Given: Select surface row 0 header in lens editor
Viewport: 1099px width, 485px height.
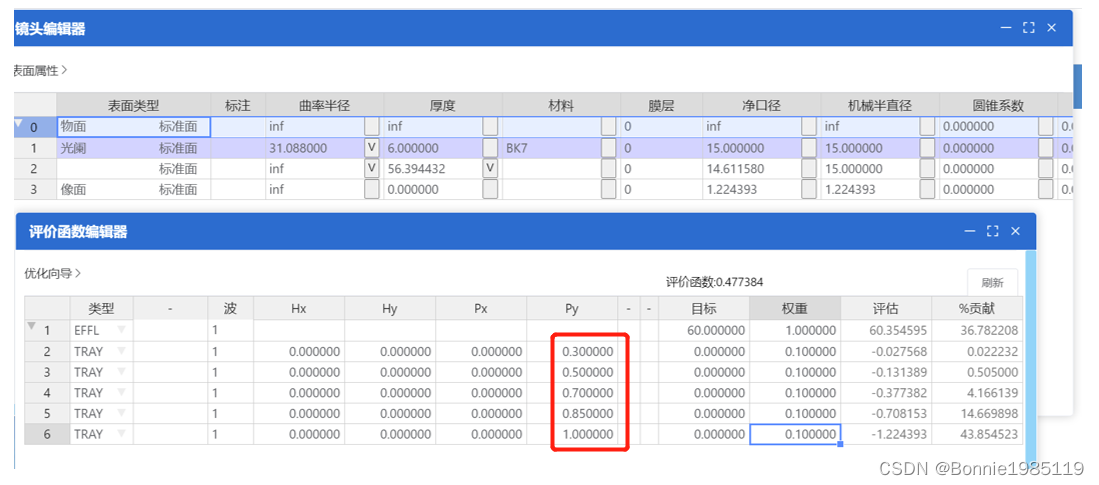Looking at the screenshot, I should pos(35,127).
